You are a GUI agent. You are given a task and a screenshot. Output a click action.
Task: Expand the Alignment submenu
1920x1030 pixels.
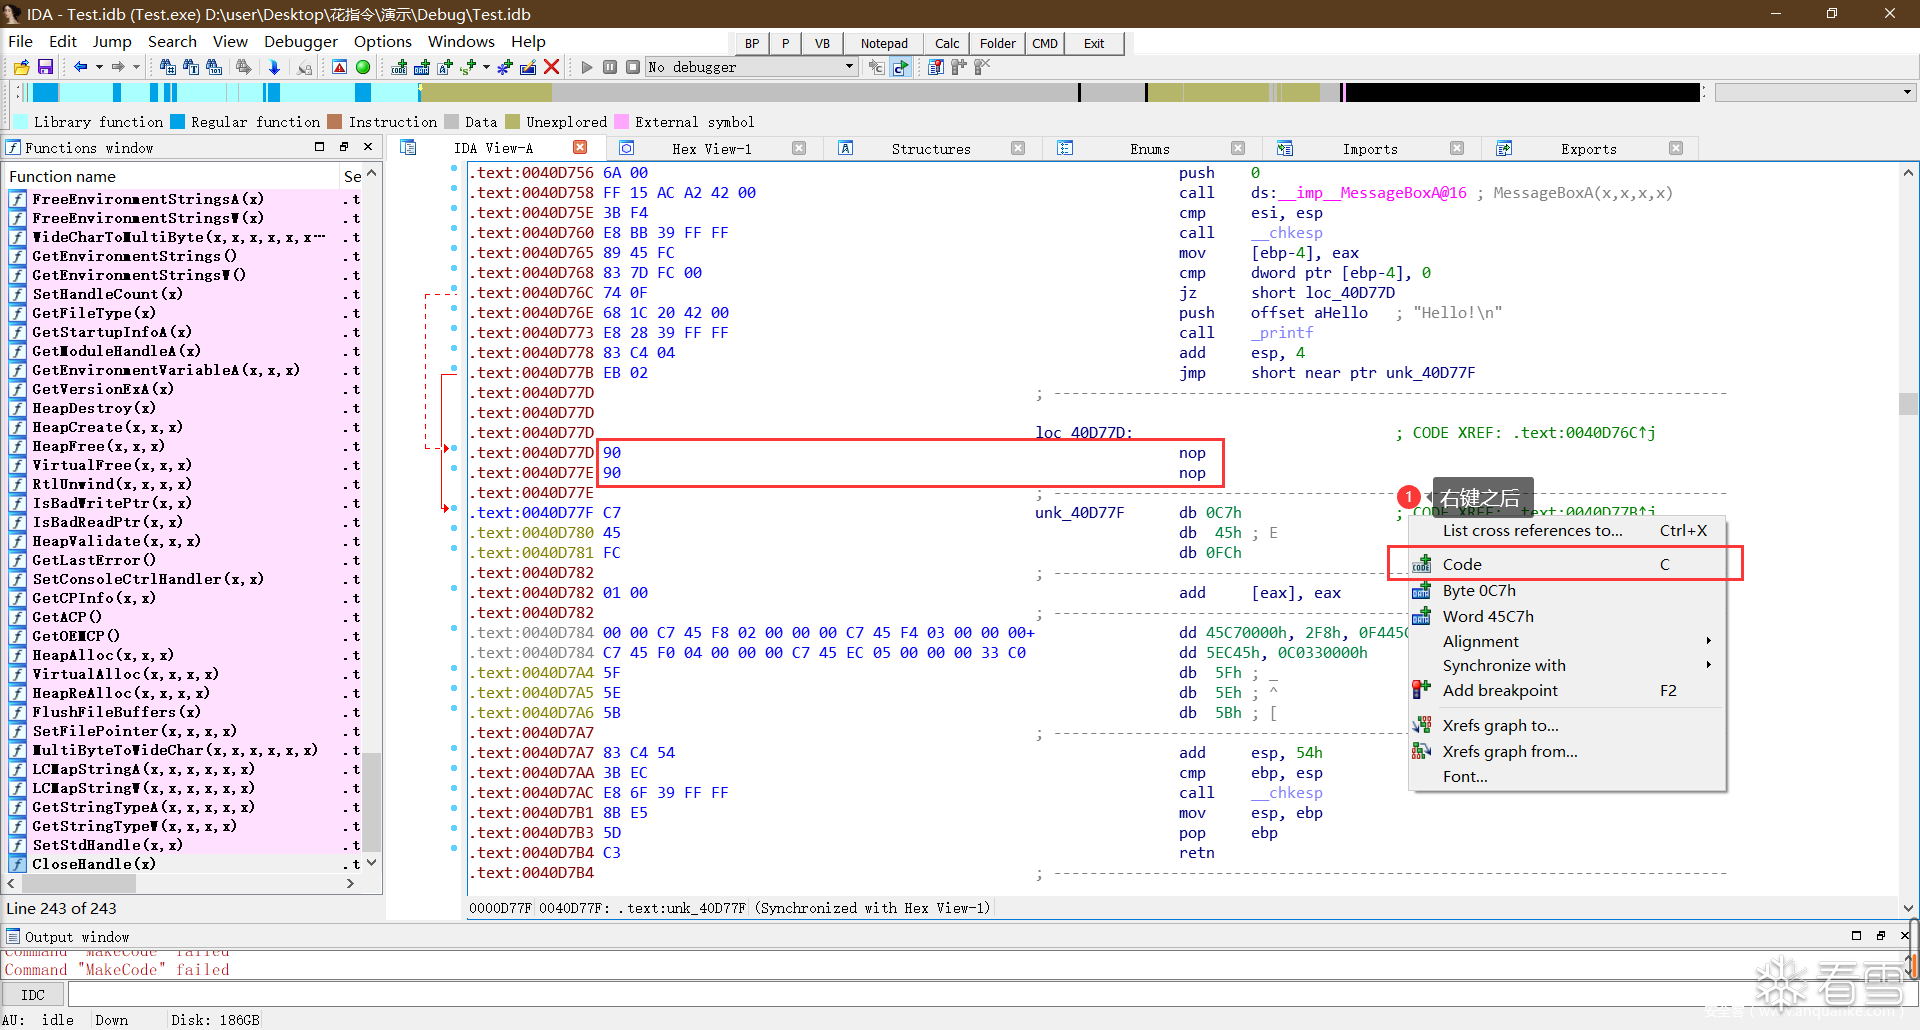(1708, 641)
